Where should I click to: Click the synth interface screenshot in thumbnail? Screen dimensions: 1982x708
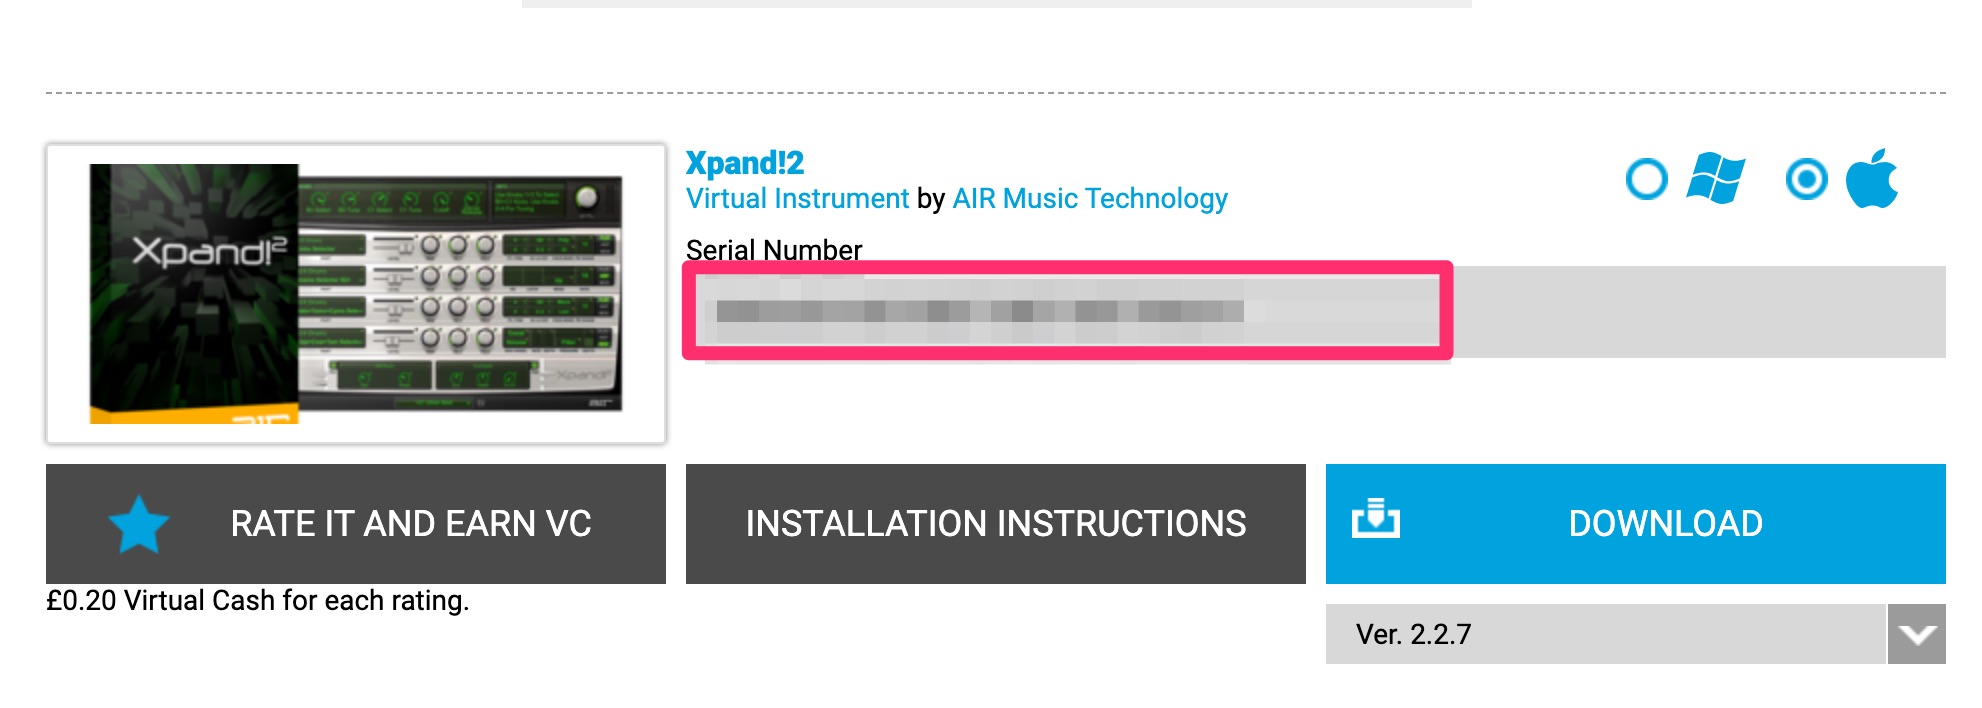click(460, 290)
